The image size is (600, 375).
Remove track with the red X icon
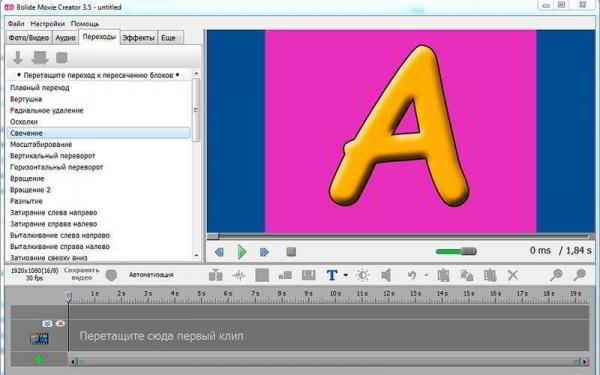[60, 324]
